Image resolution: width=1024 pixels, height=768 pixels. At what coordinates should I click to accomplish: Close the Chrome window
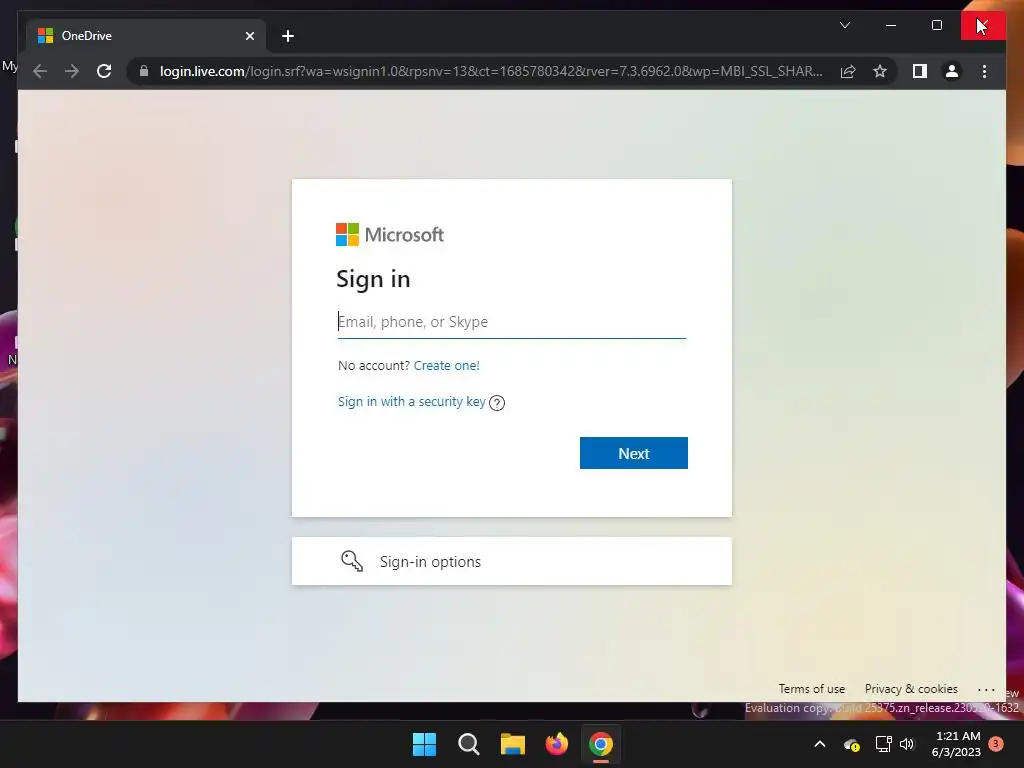tap(983, 25)
